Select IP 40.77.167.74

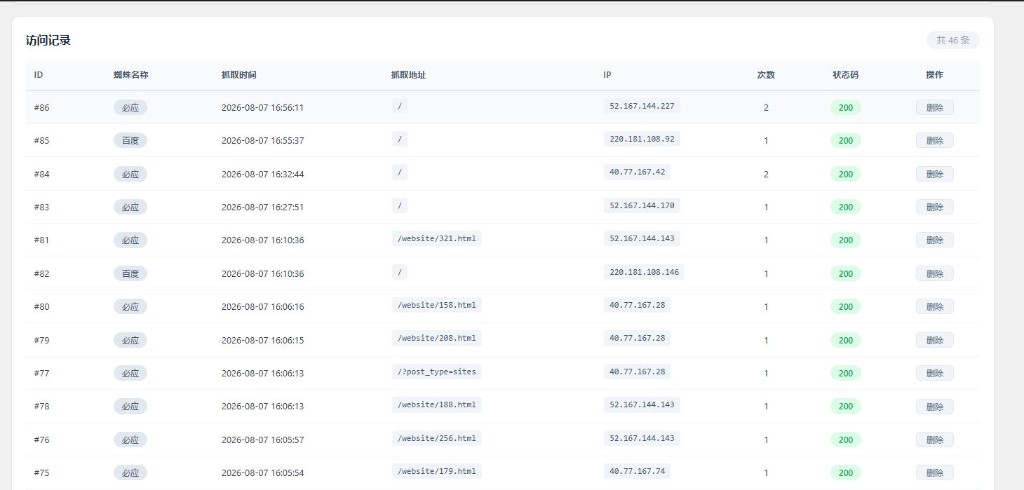coord(637,471)
